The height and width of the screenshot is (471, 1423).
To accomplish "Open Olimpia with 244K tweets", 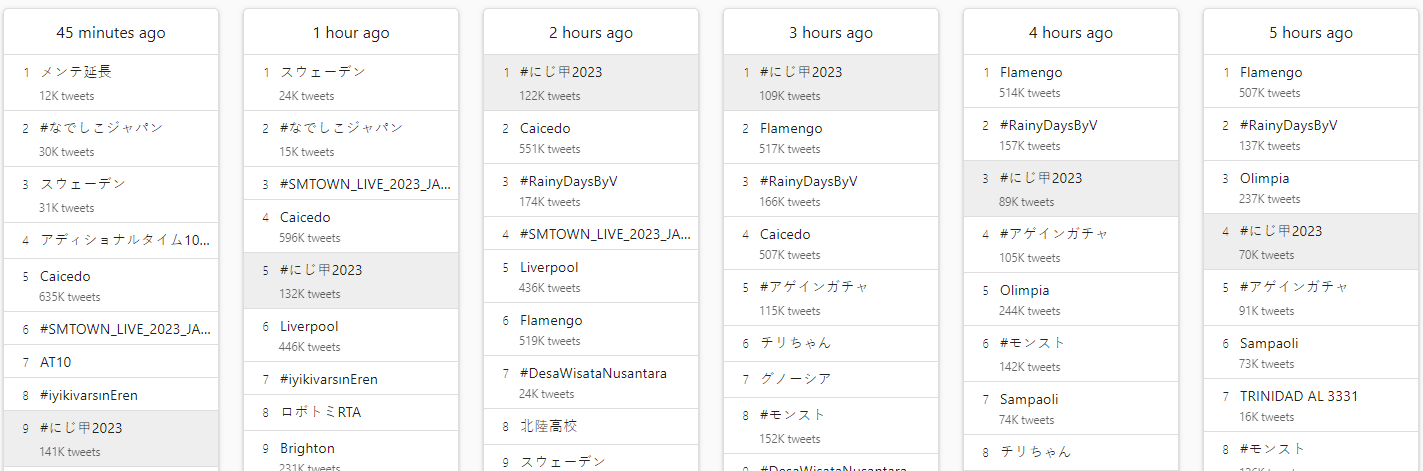I will click(1025, 290).
